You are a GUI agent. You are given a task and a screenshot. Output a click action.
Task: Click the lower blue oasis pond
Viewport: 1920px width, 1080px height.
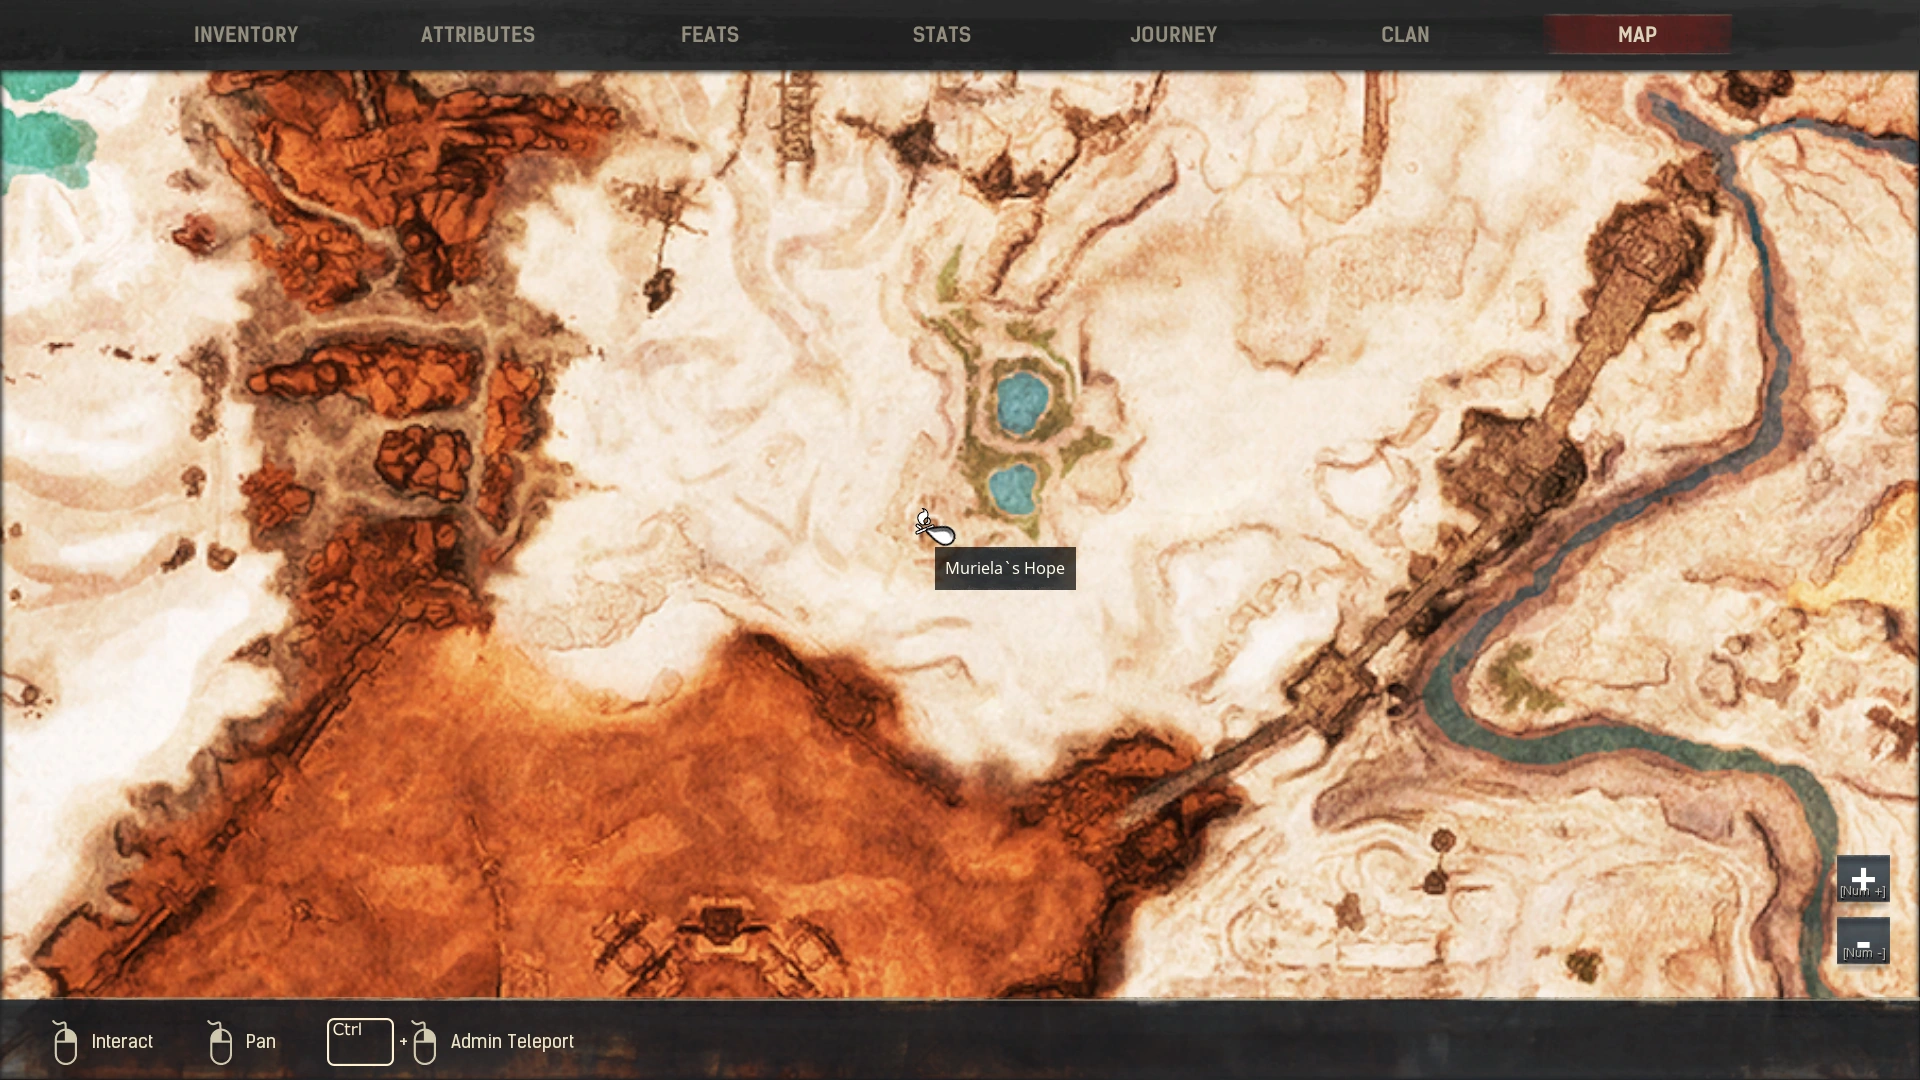pyautogui.click(x=1012, y=489)
